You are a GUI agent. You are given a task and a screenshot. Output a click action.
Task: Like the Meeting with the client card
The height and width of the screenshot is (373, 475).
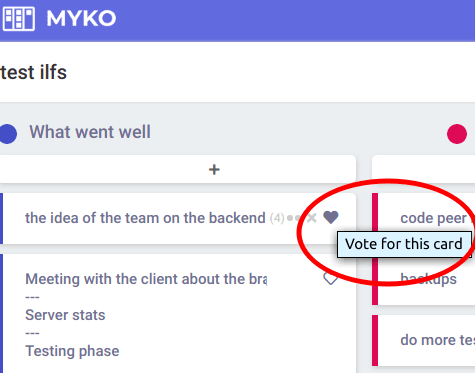(x=331, y=278)
